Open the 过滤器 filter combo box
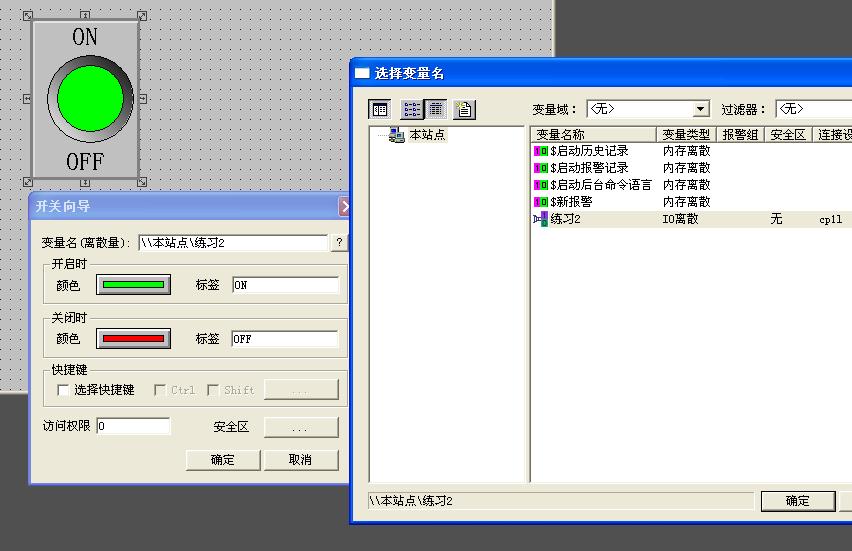Image resolution: width=852 pixels, height=551 pixels. 812,109
